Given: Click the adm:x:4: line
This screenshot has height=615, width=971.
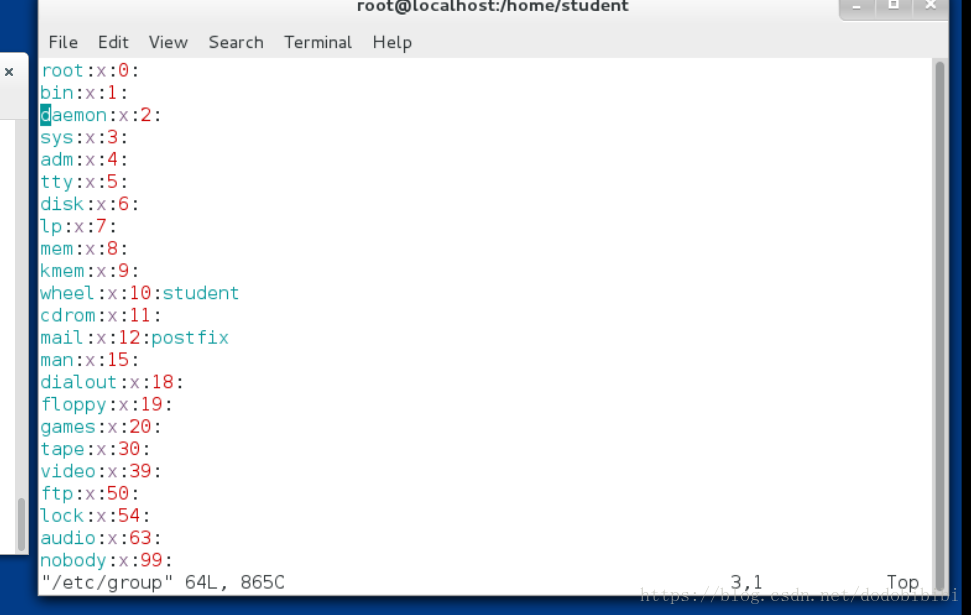Looking at the screenshot, I should (x=84, y=160).
